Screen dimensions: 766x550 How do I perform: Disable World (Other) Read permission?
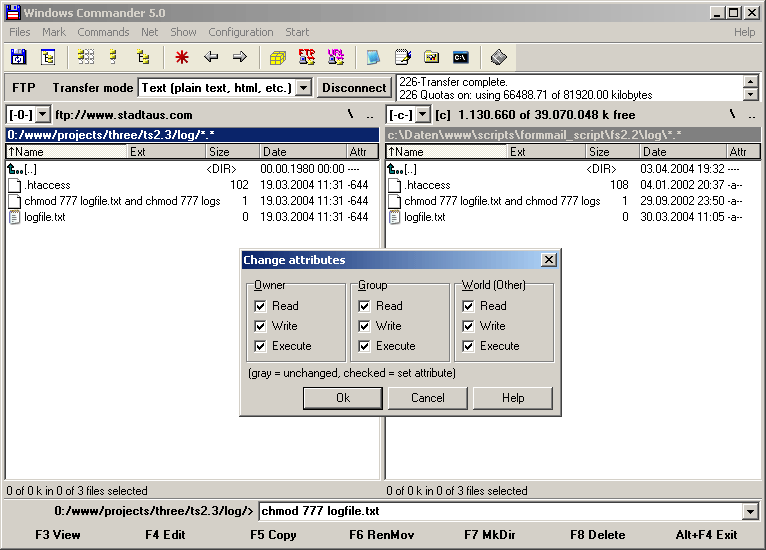[468, 306]
